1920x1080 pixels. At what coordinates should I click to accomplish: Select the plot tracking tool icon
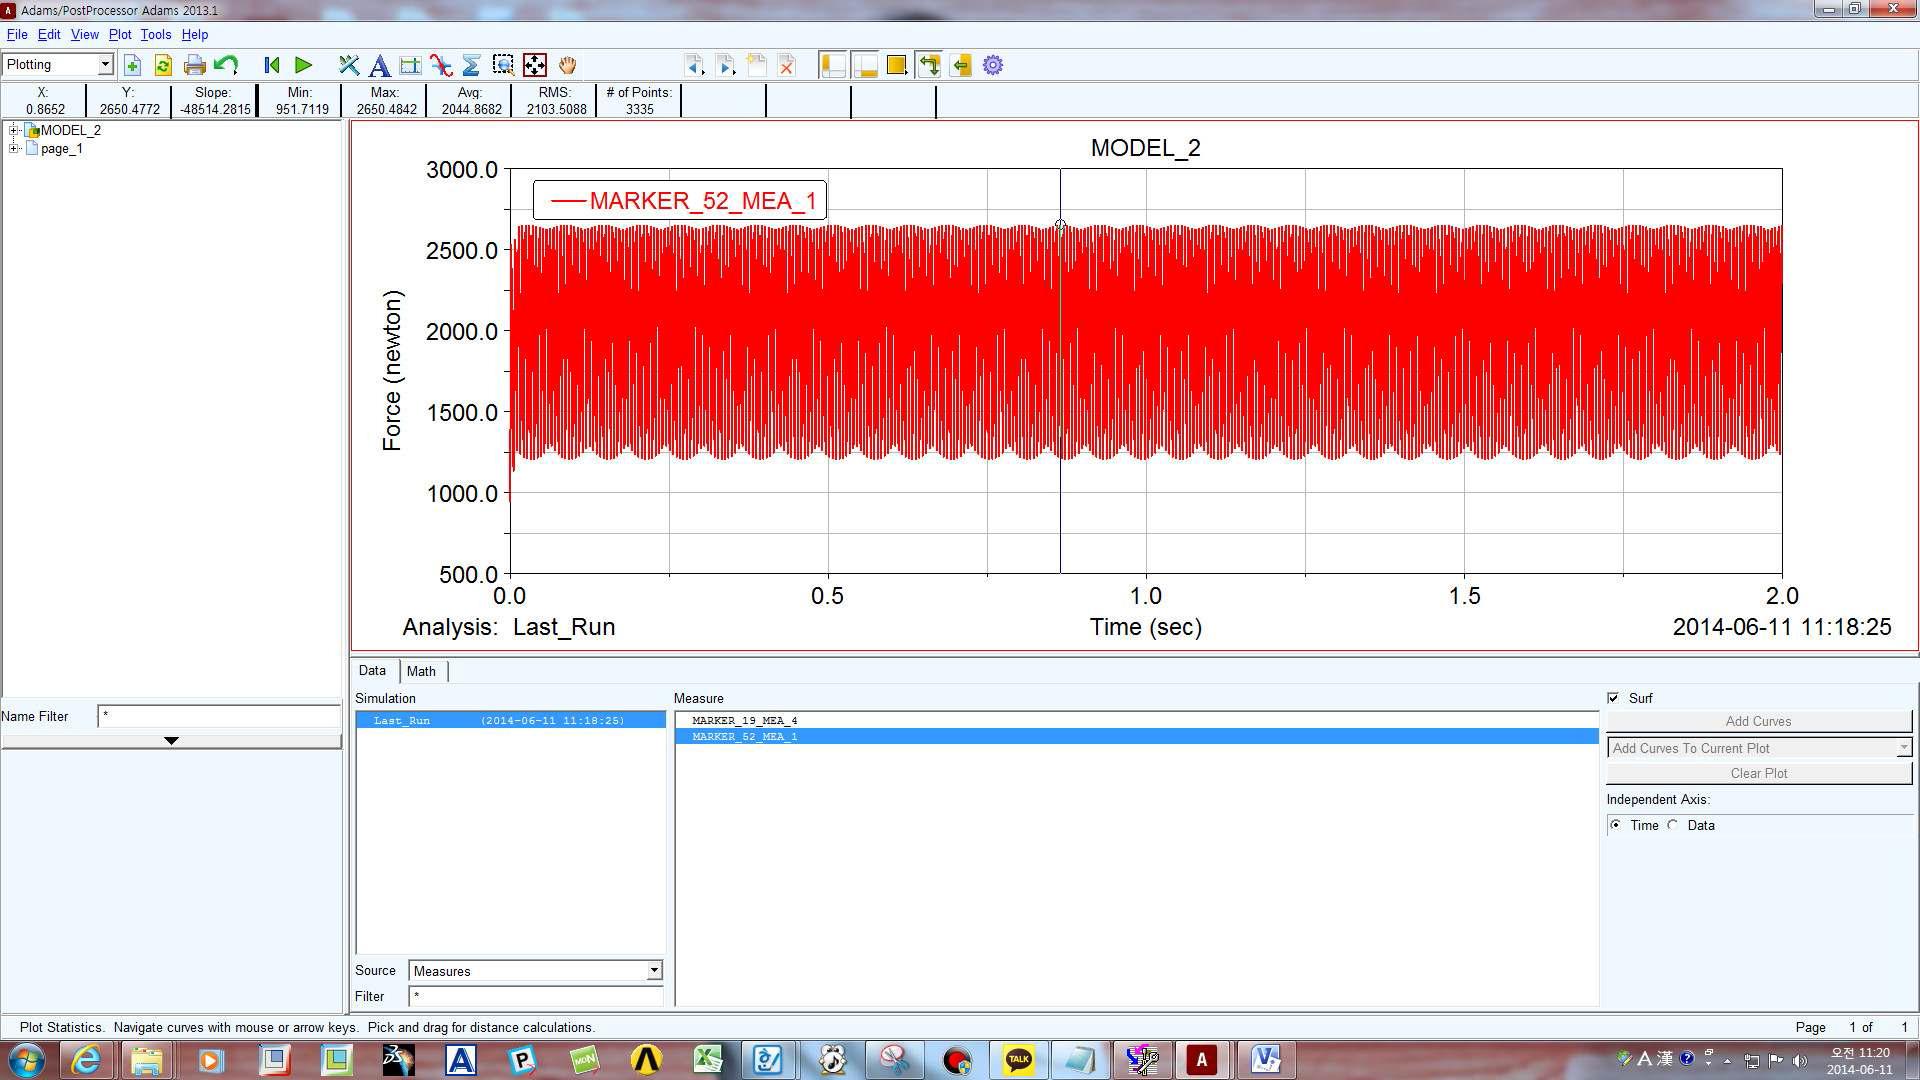click(x=349, y=65)
